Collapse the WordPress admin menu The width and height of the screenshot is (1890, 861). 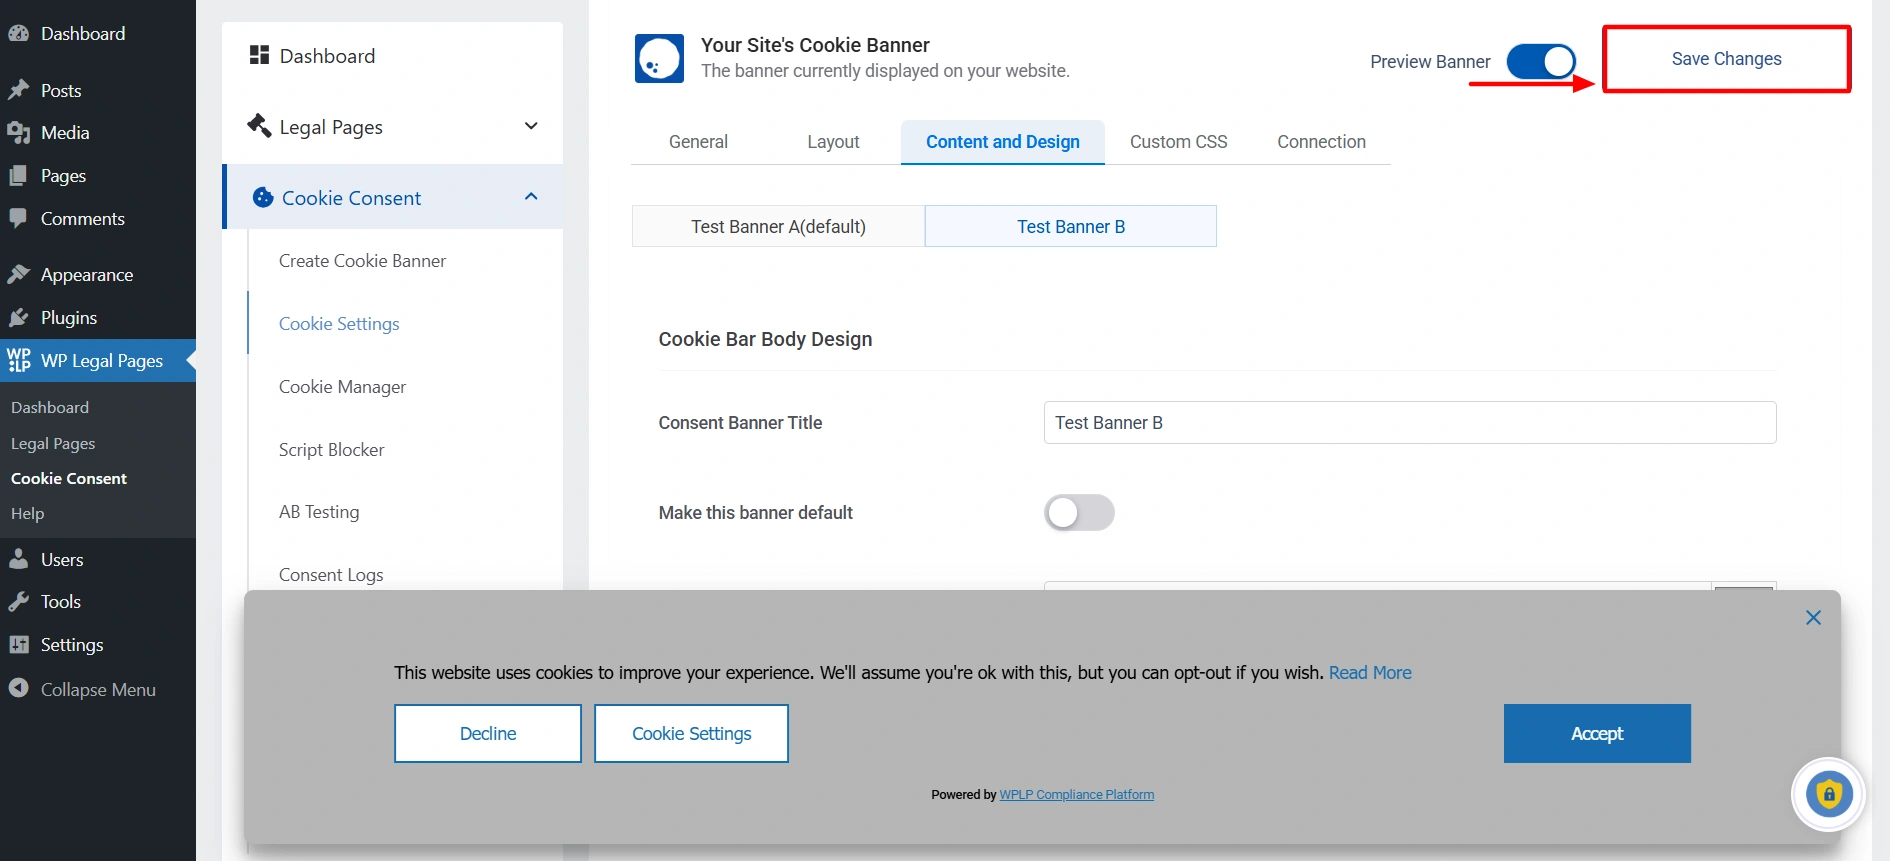point(97,689)
